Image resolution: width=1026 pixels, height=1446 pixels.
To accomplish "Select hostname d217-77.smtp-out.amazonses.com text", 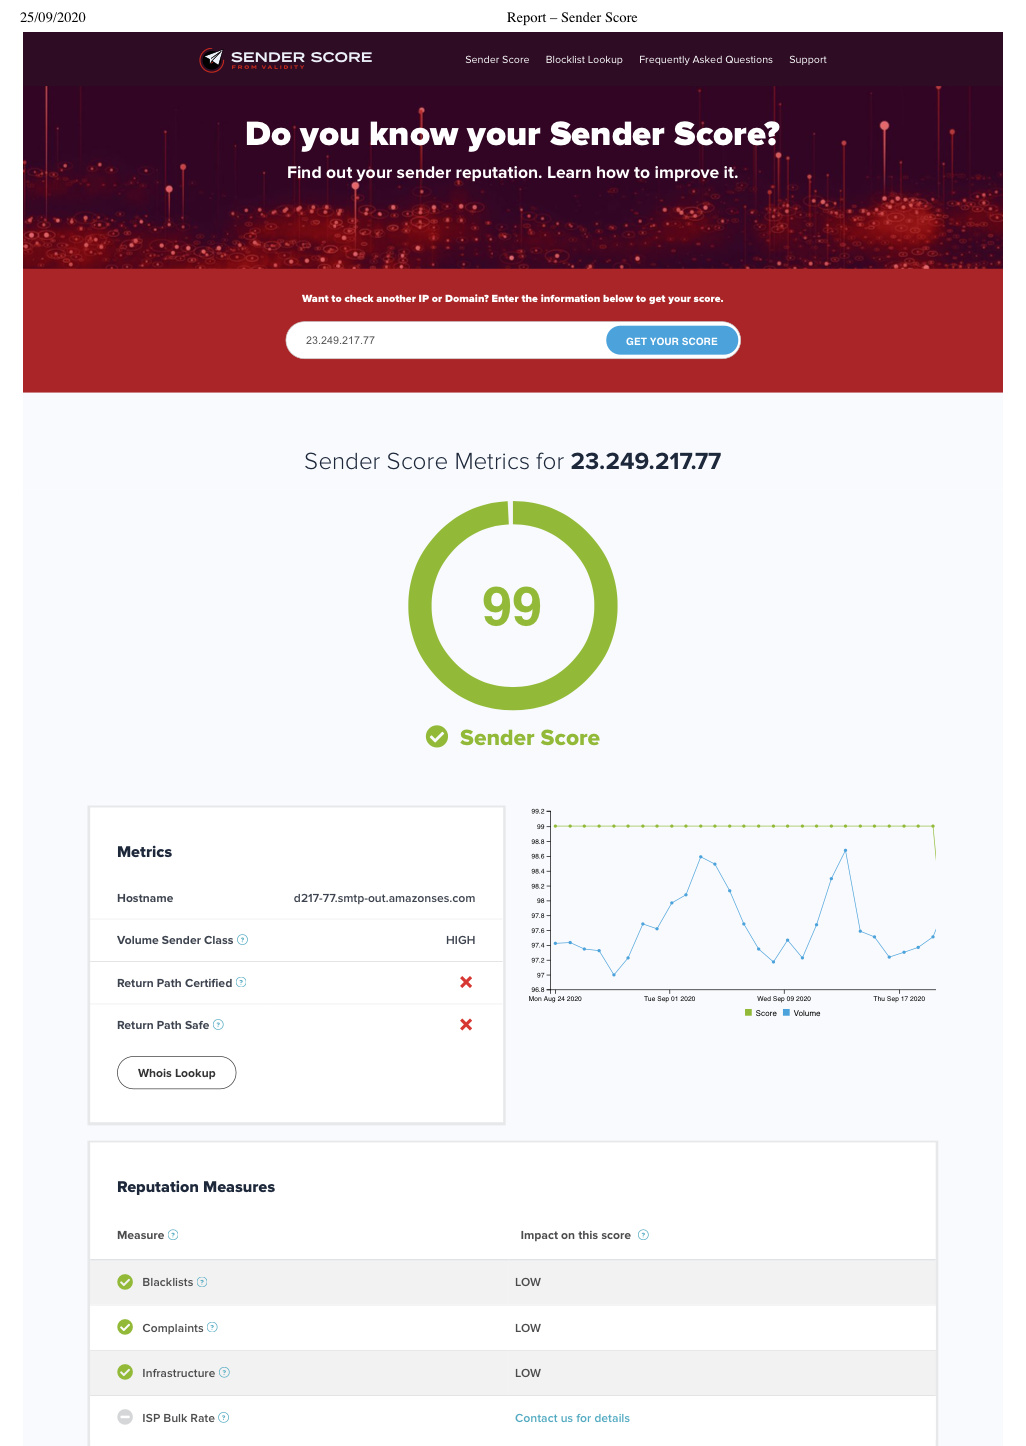I will [x=384, y=898].
